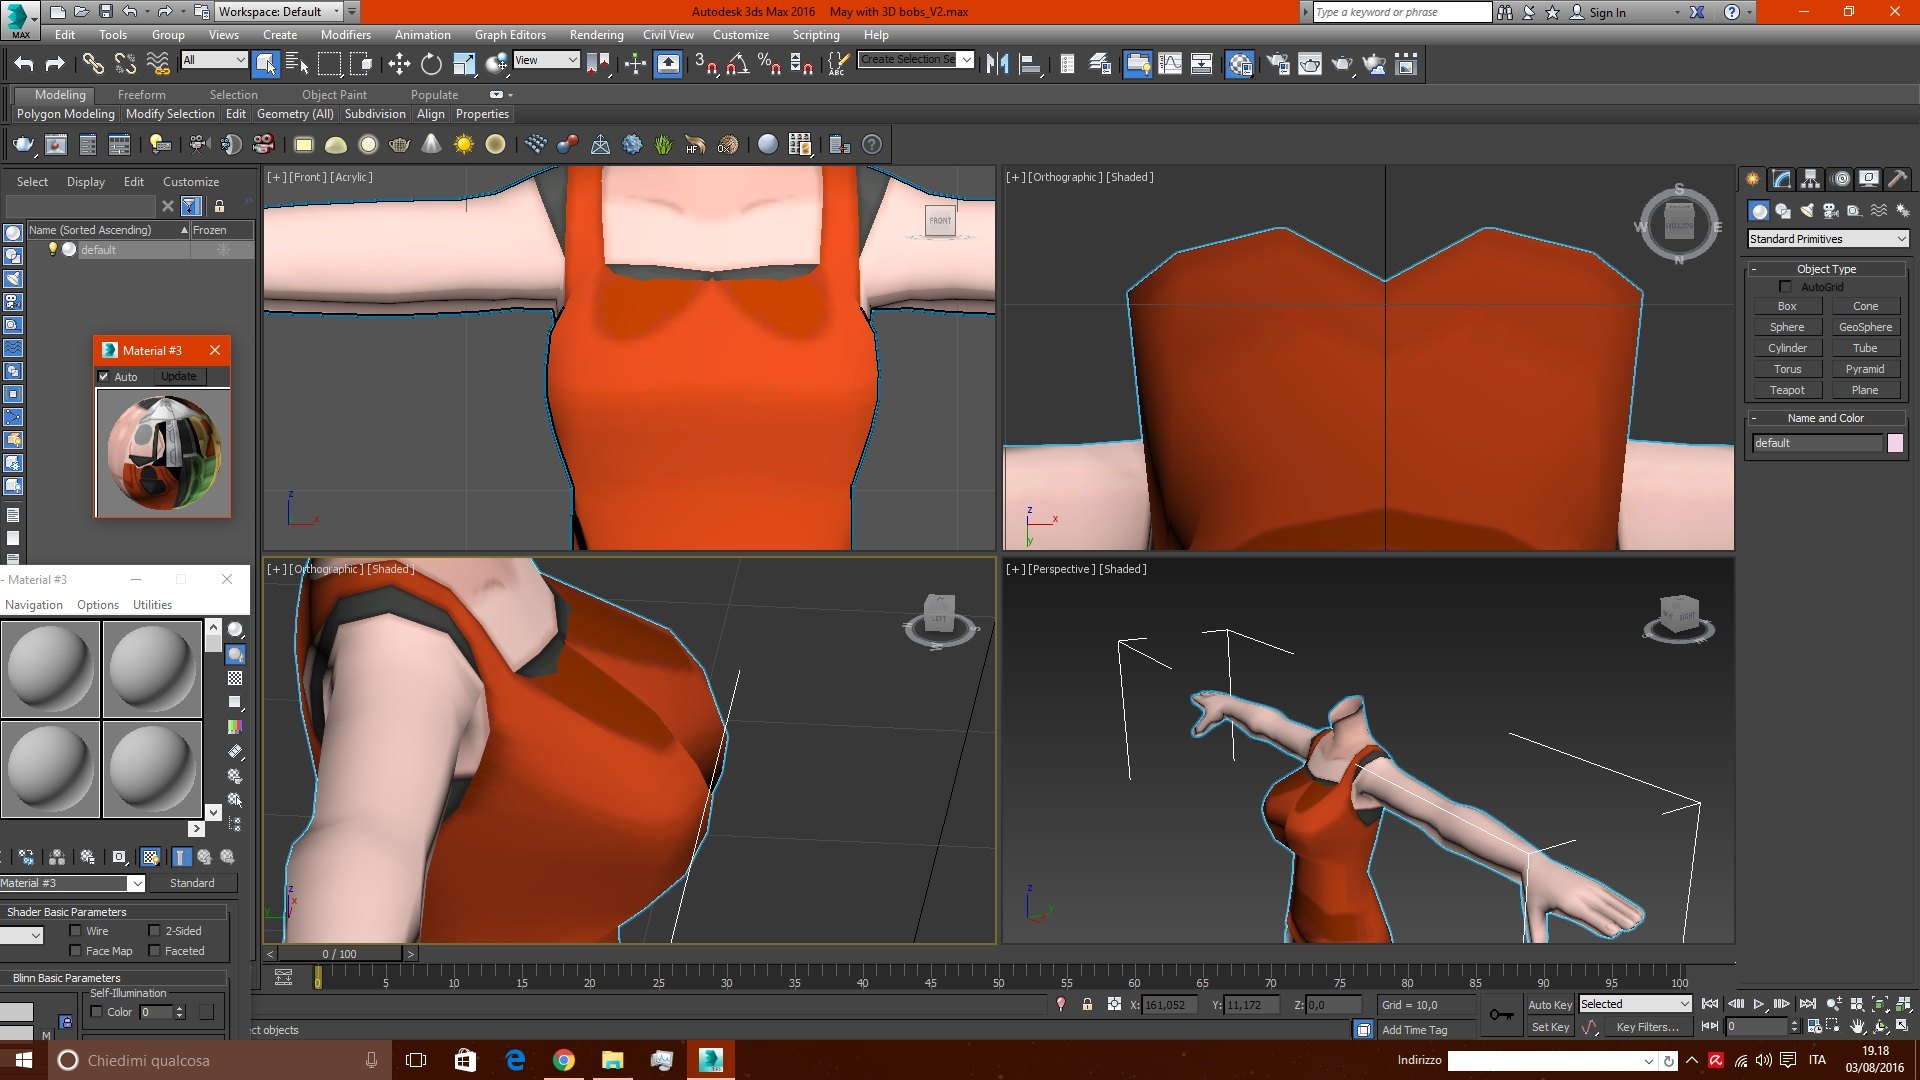Image resolution: width=1920 pixels, height=1080 pixels.
Task: Choose the Select and Move tool
Action: 399,65
